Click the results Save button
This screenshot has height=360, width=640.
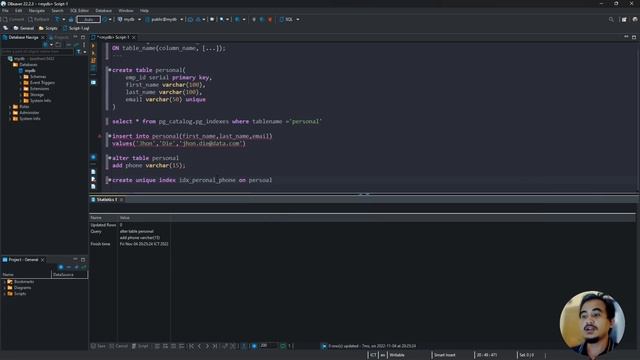click(98, 346)
